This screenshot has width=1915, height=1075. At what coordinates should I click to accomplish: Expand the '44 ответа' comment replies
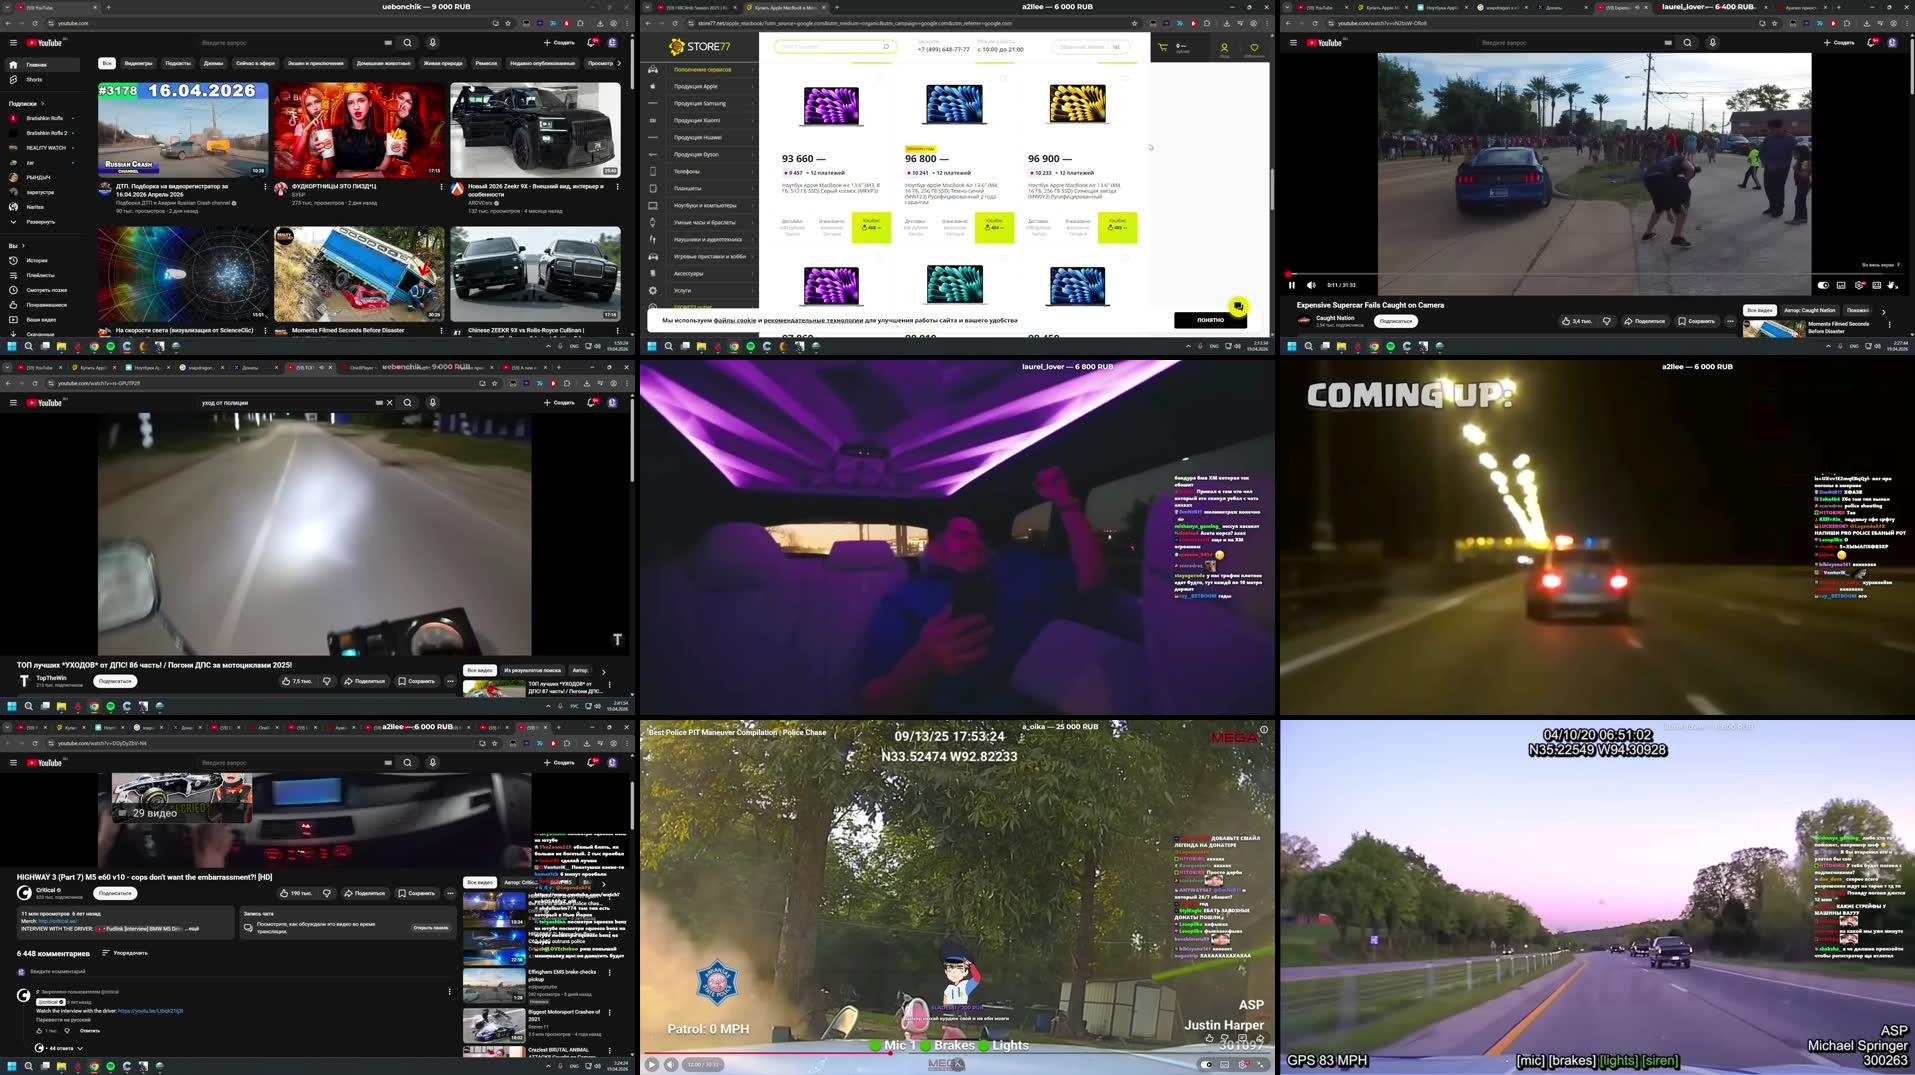pos(60,1048)
